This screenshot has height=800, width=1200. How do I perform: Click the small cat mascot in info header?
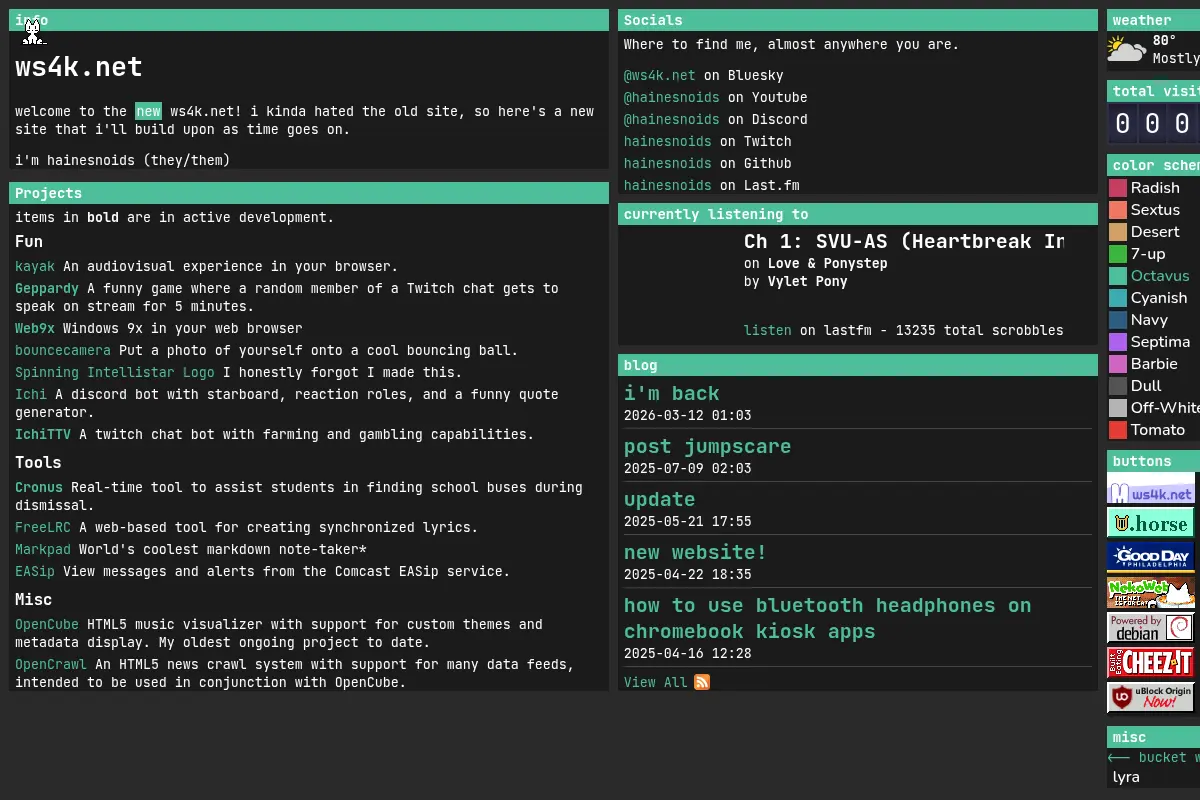pos(33,31)
